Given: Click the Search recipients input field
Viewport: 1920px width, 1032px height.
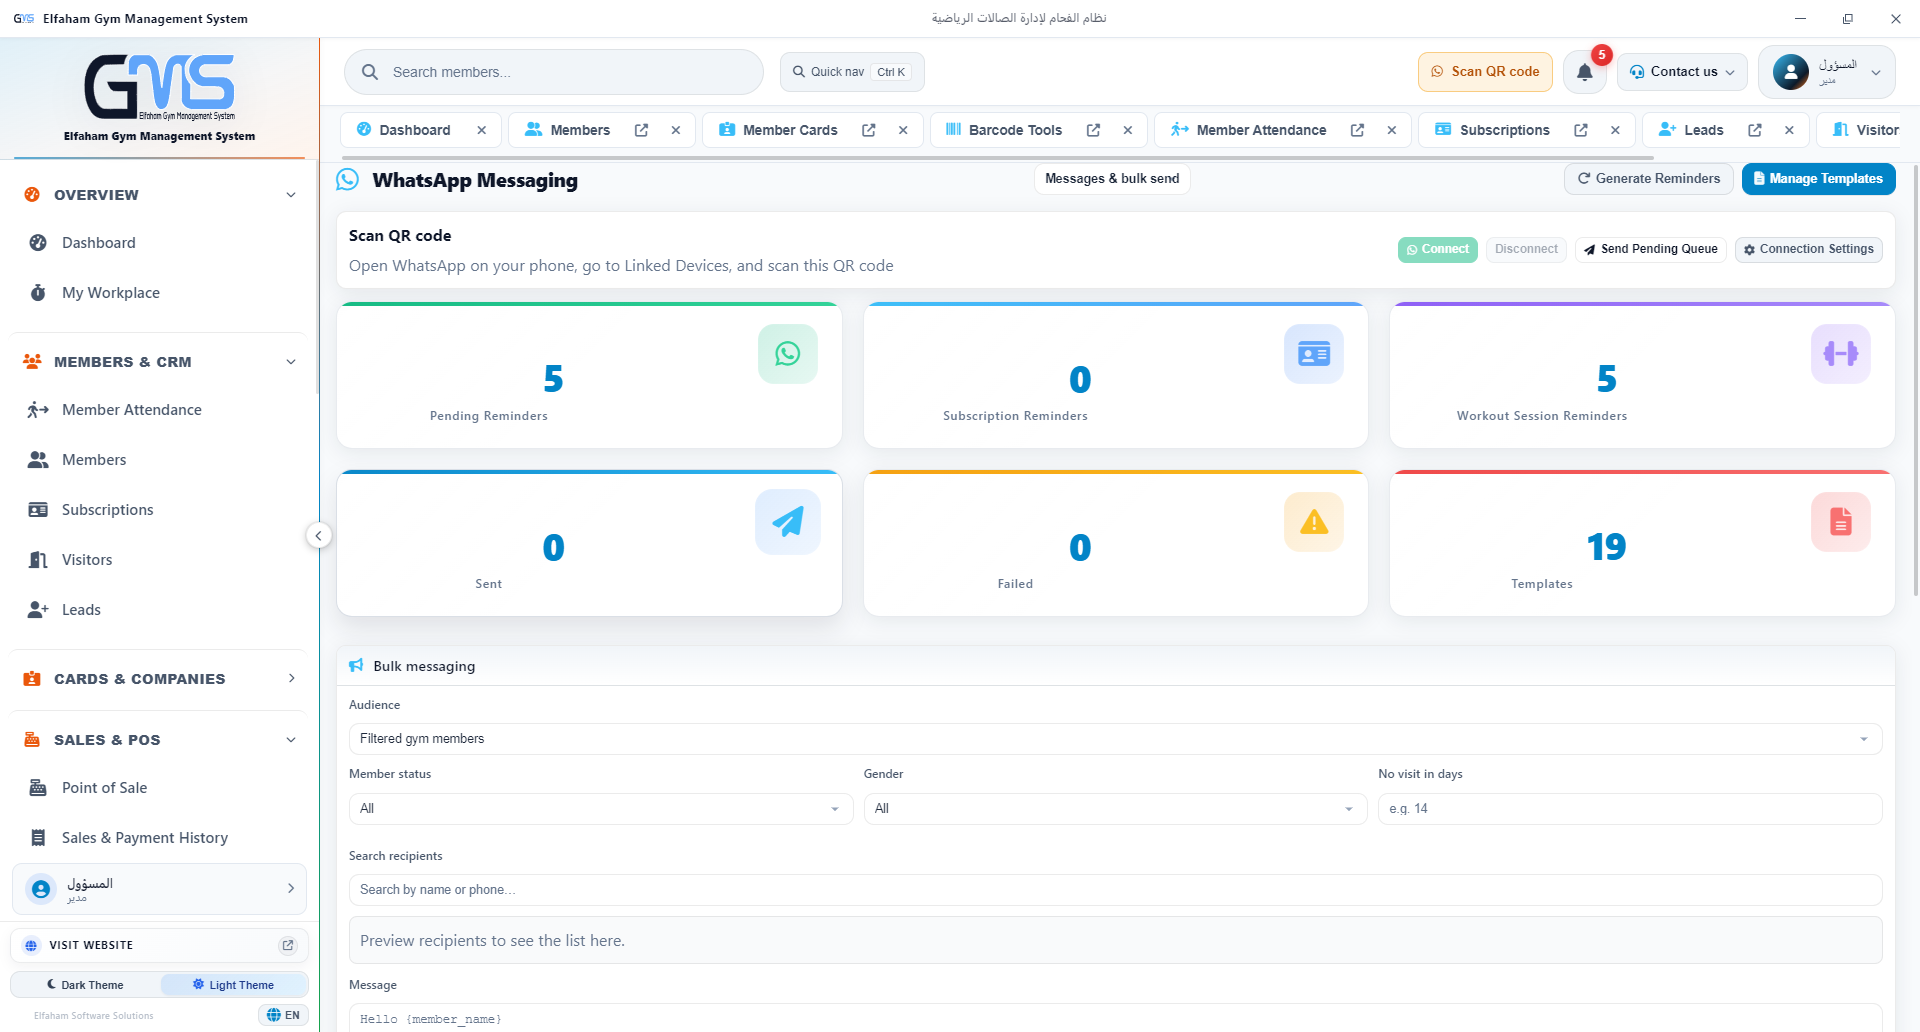Looking at the screenshot, I should point(1115,890).
